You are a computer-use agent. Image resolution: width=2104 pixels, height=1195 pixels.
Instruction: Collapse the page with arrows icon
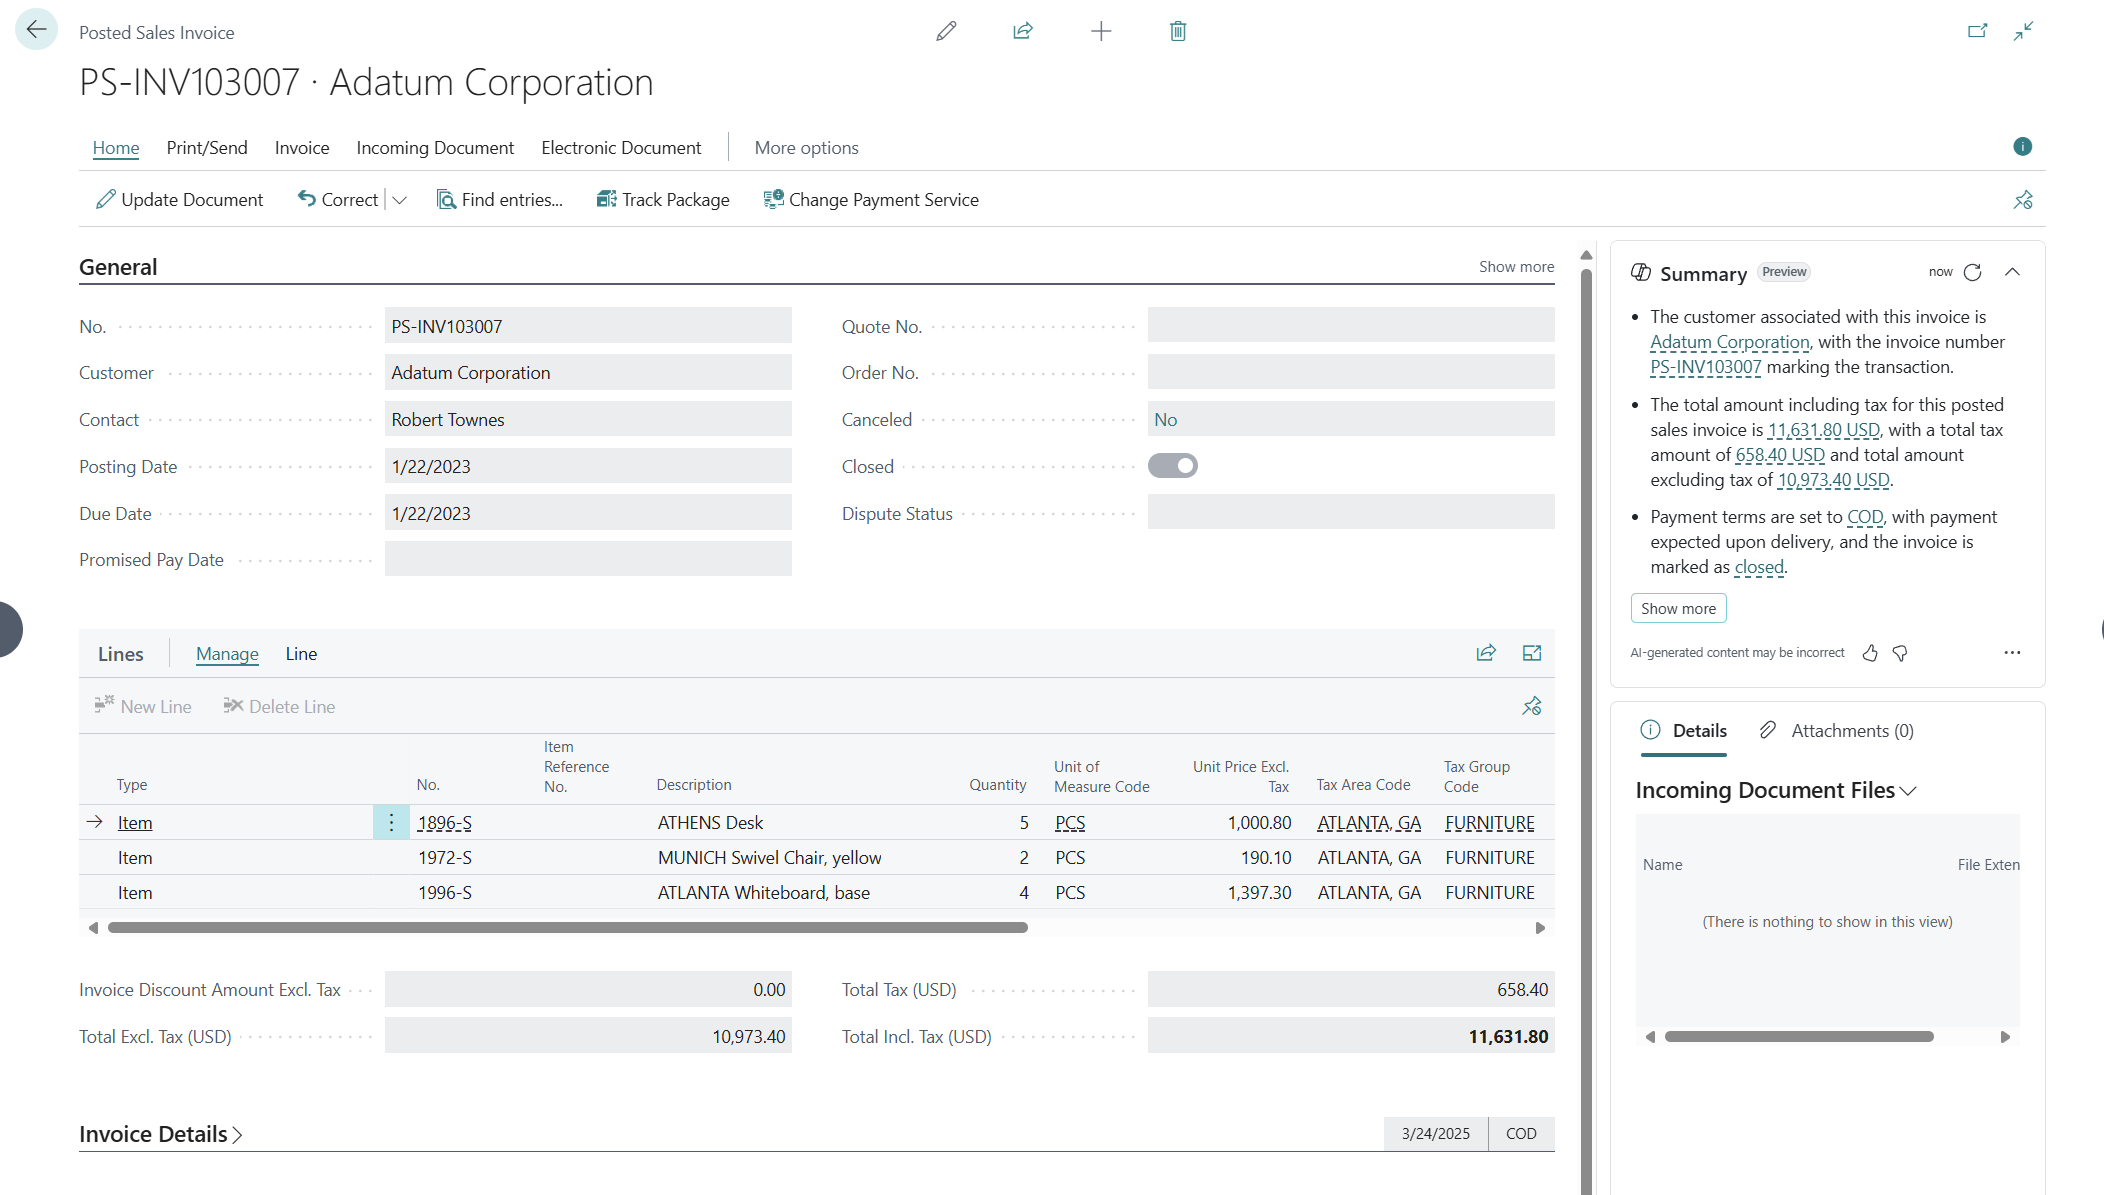[2023, 31]
